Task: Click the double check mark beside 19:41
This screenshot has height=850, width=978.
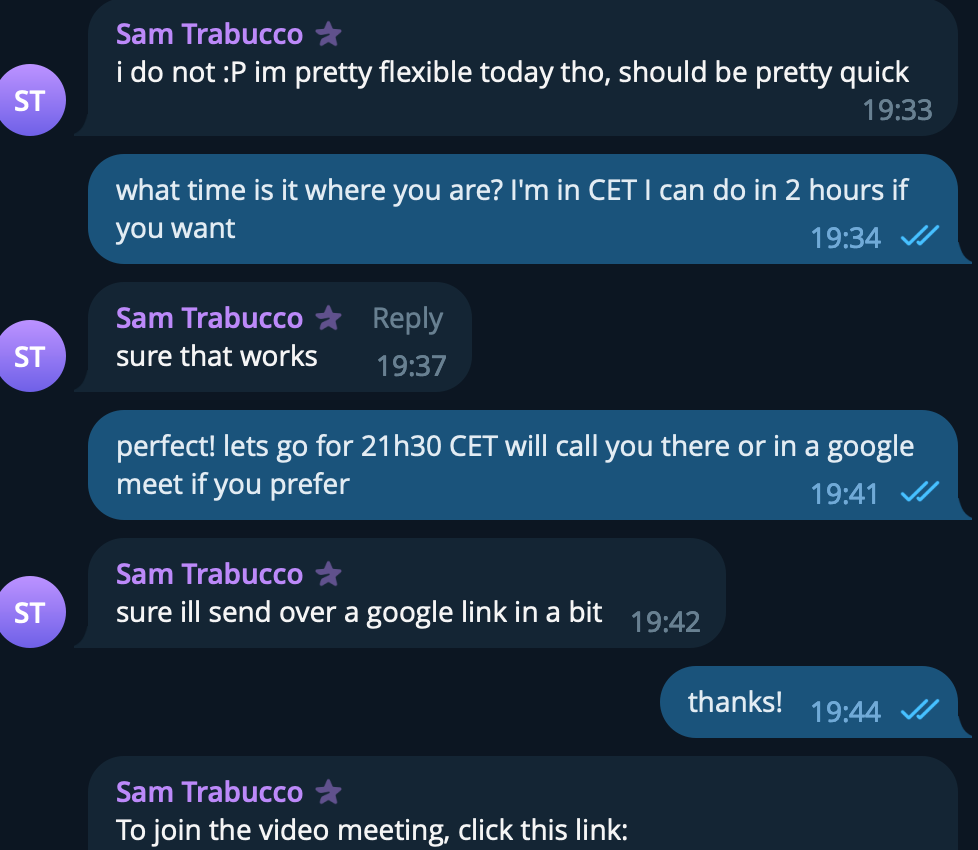Action: [x=919, y=493]
